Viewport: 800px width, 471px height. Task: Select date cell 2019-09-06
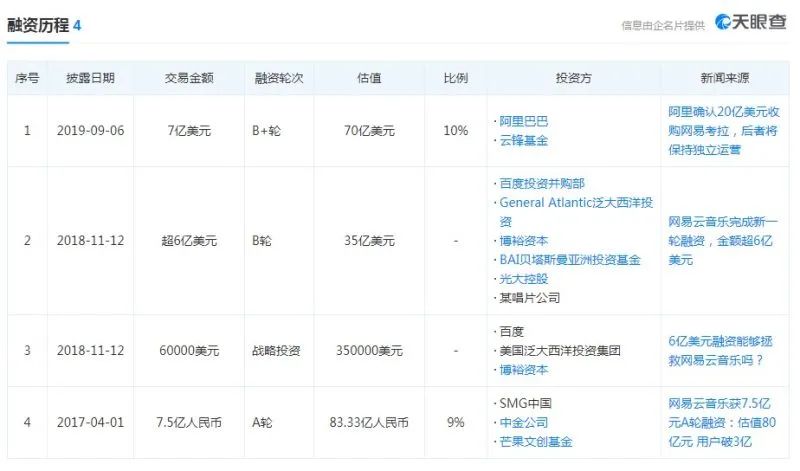(x=90, y=131)
